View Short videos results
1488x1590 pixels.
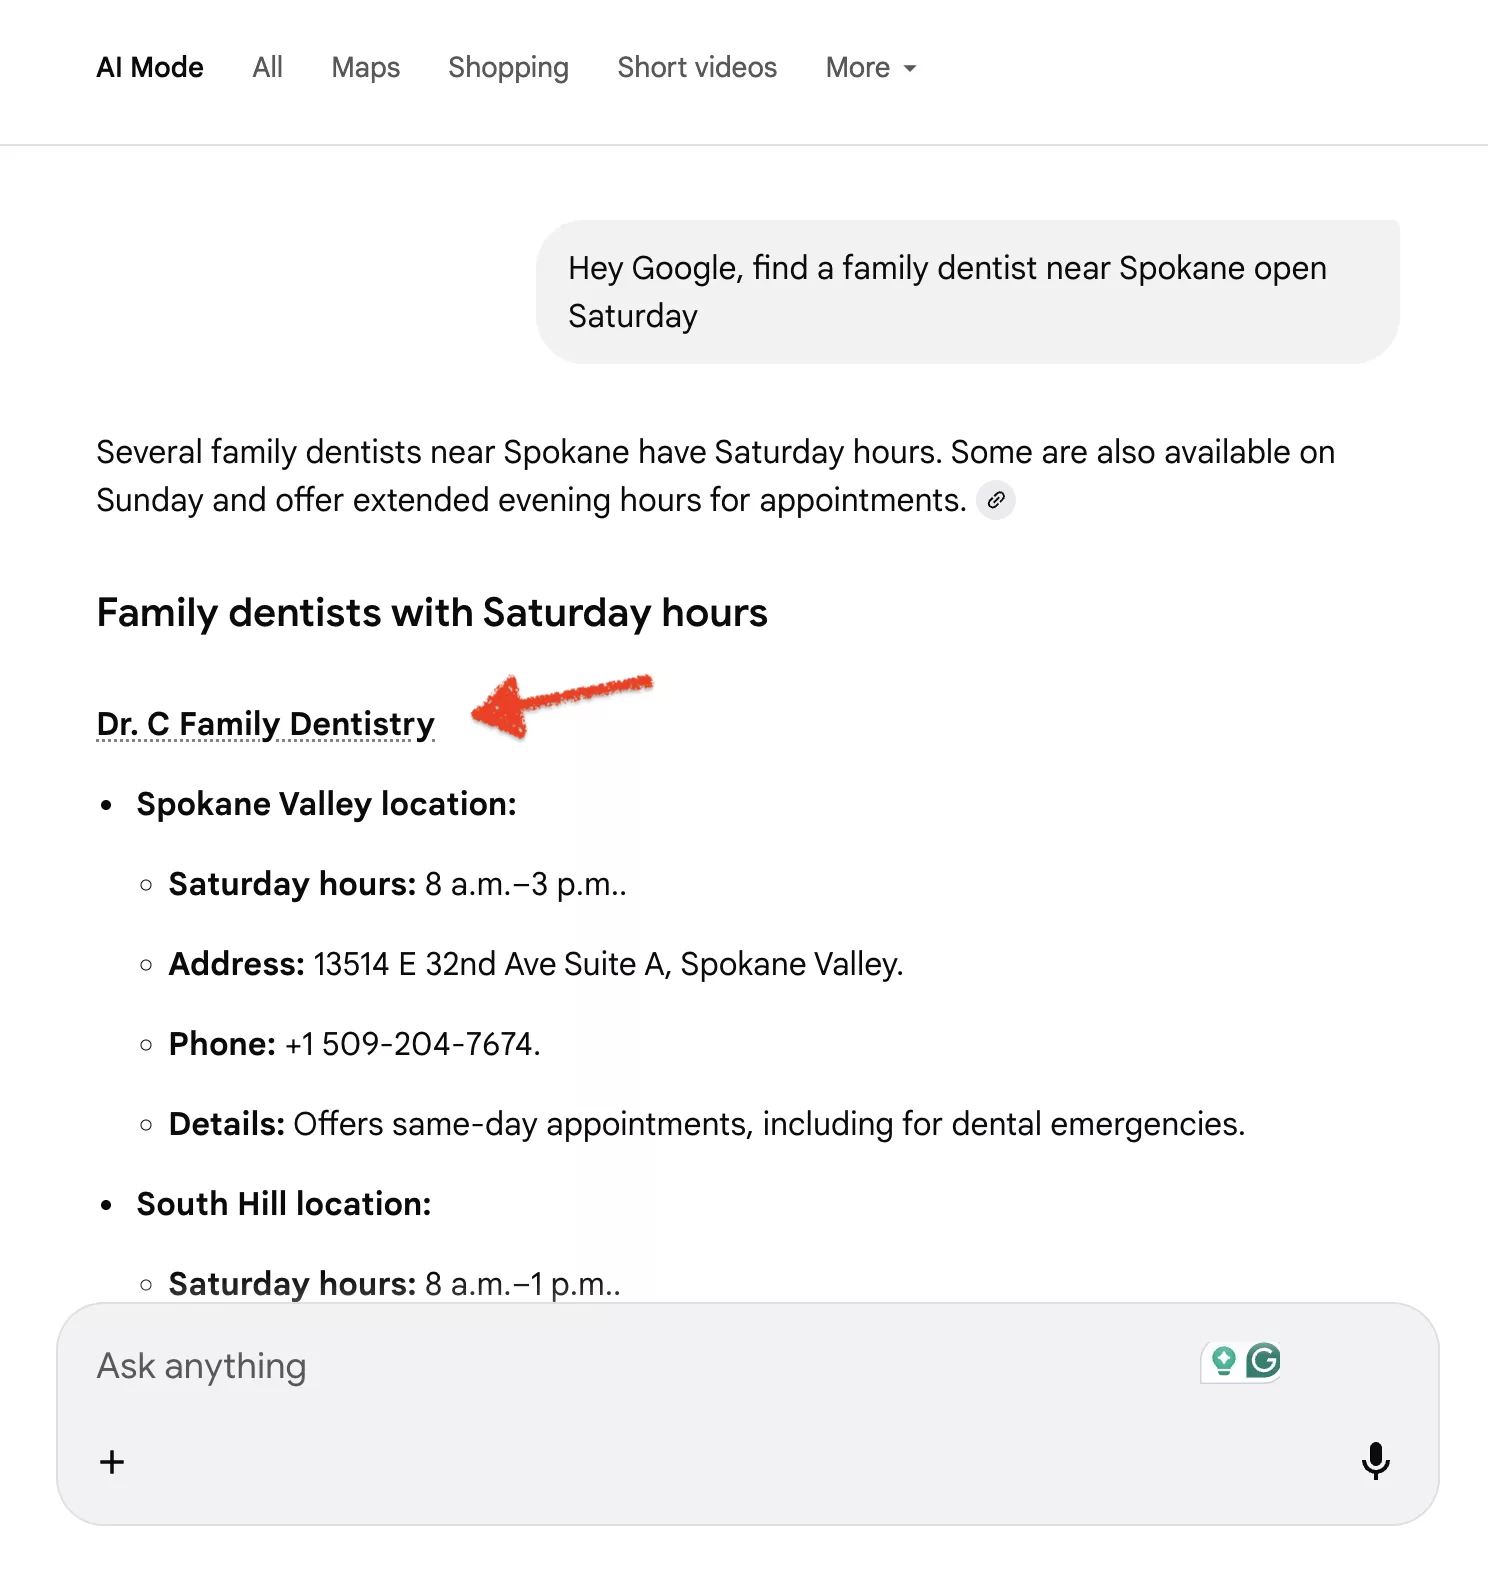click(696, 67)
